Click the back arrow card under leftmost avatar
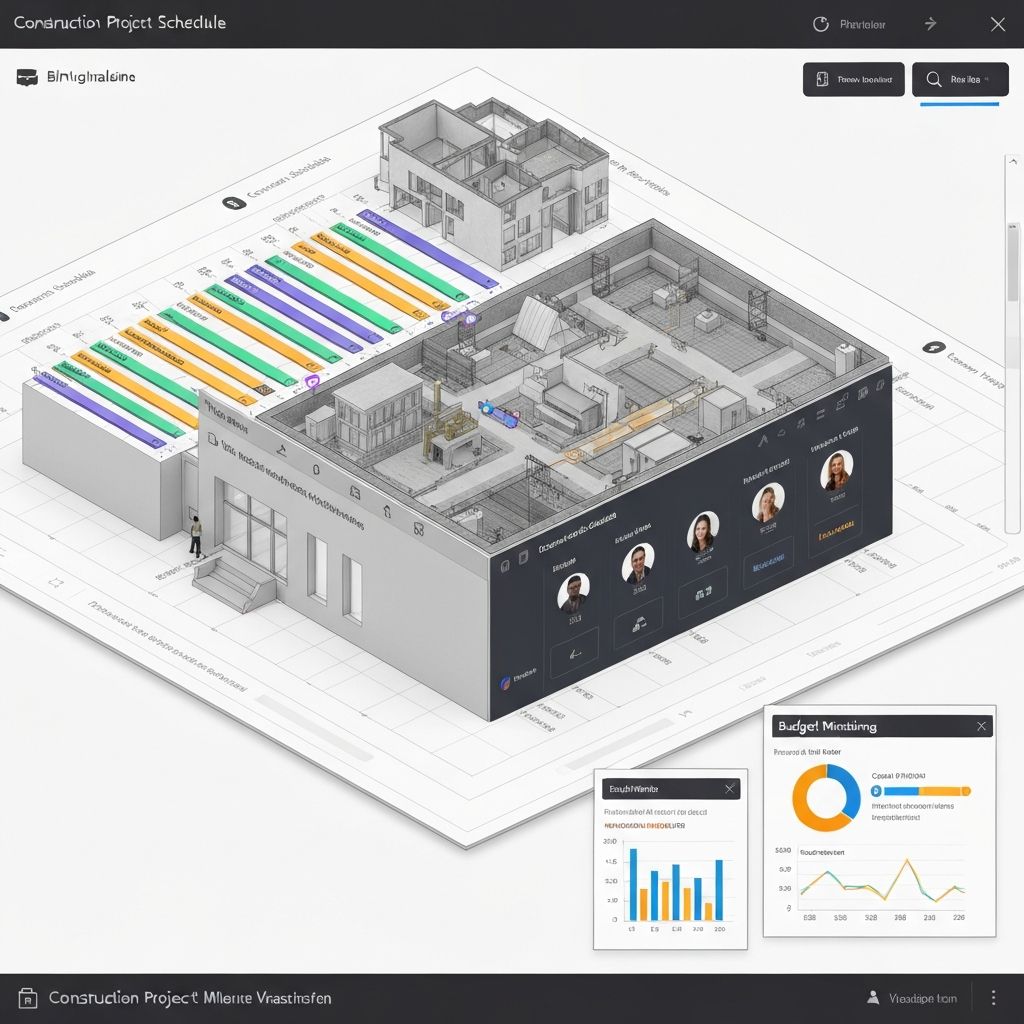1024x1024 pixels. (x=574, y=652)
